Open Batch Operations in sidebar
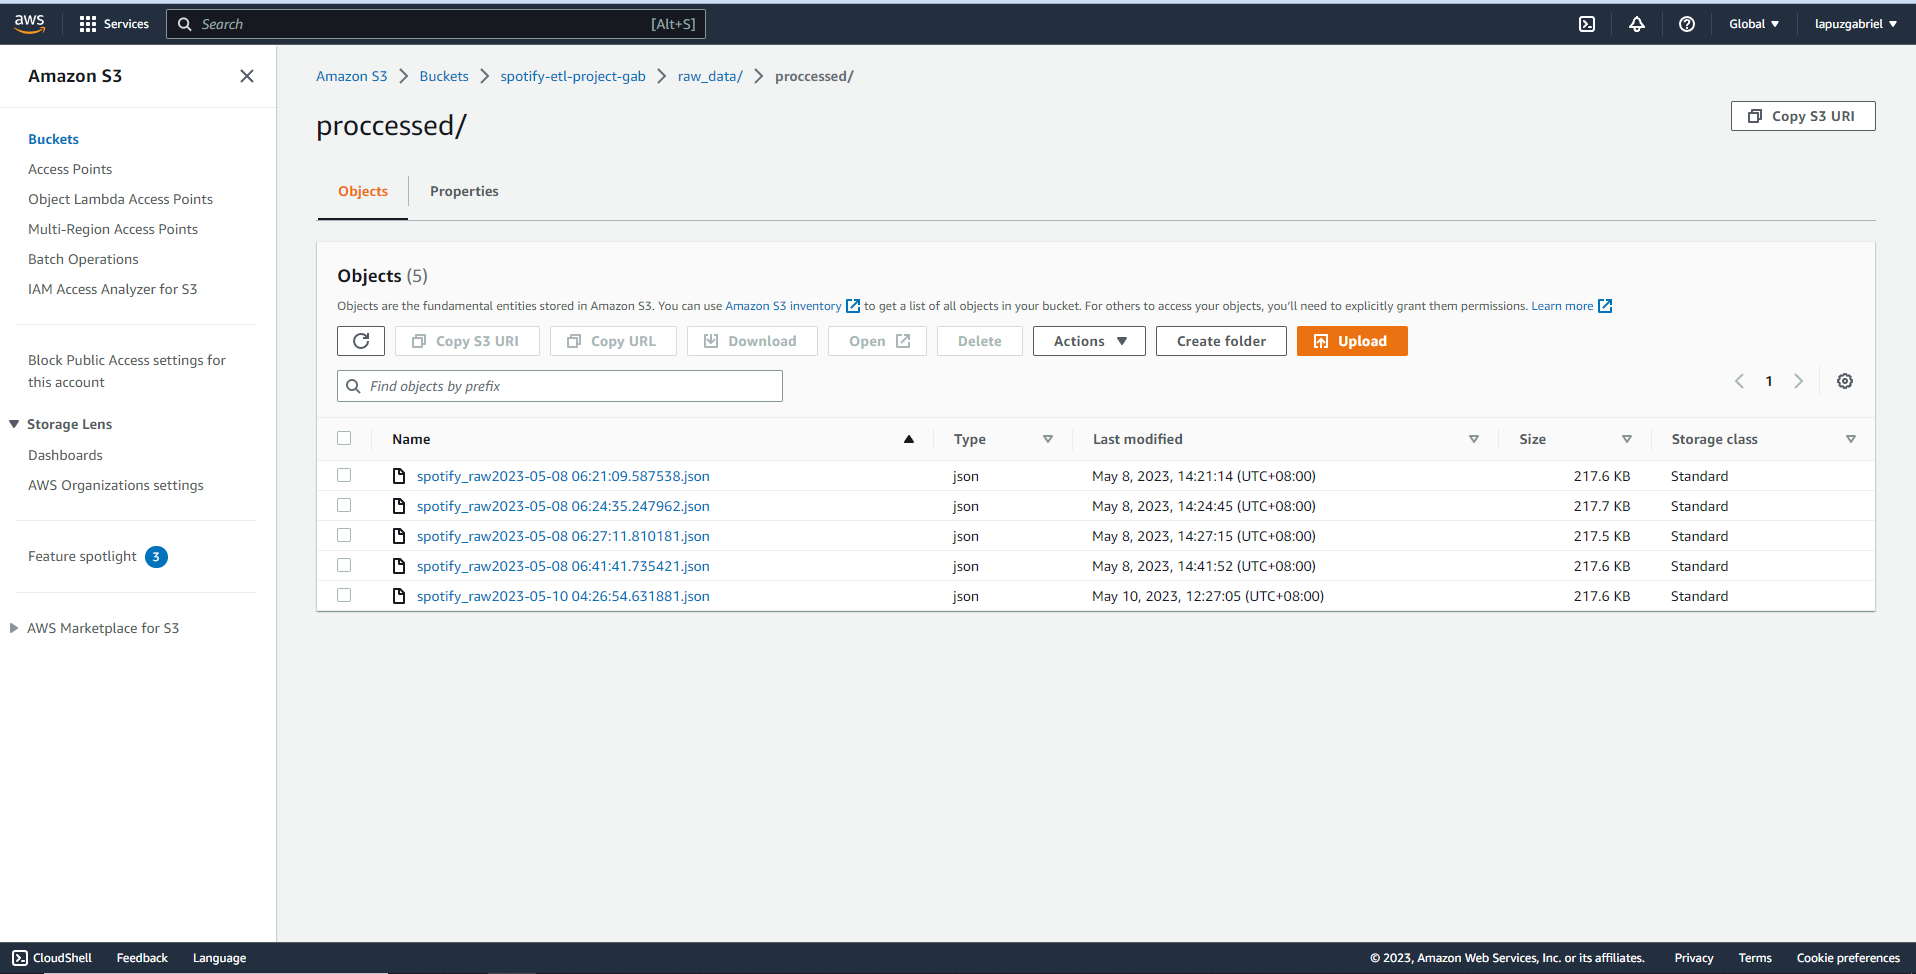1916x974 pixels. tap(83, 259)
